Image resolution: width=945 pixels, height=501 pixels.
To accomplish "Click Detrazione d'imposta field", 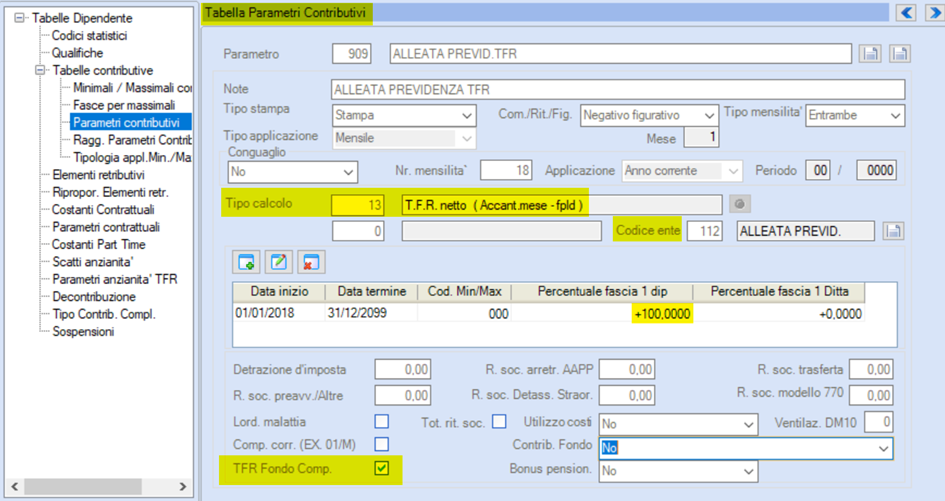I will tap(403, 369).
